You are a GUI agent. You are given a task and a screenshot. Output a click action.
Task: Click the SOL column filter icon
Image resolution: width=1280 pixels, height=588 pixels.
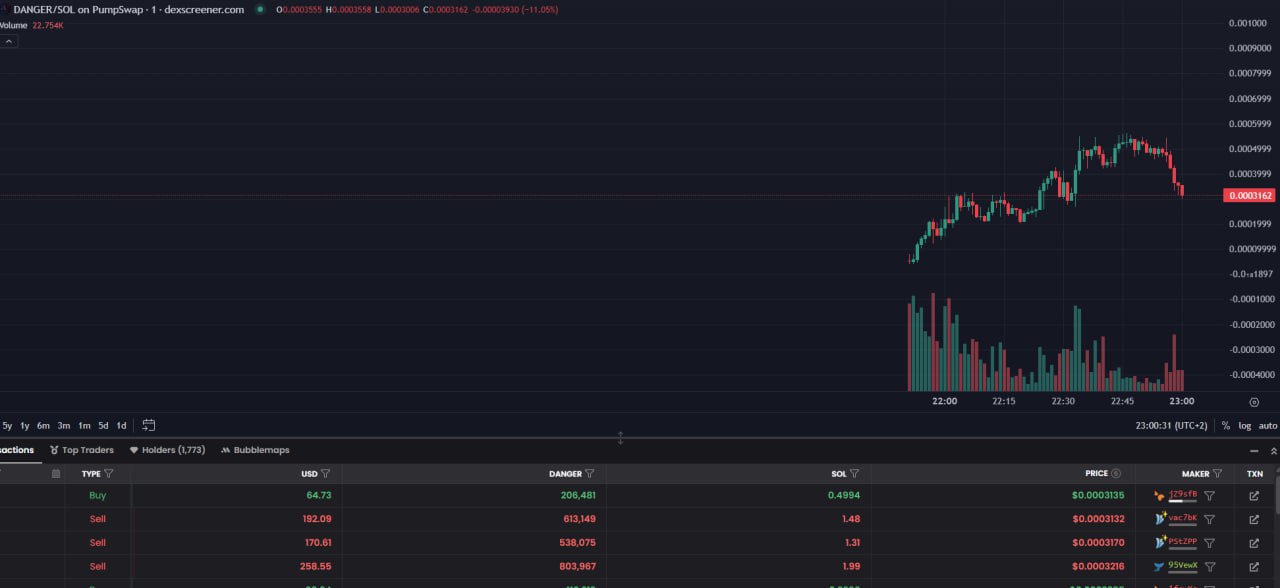click(x=854, y=474)
